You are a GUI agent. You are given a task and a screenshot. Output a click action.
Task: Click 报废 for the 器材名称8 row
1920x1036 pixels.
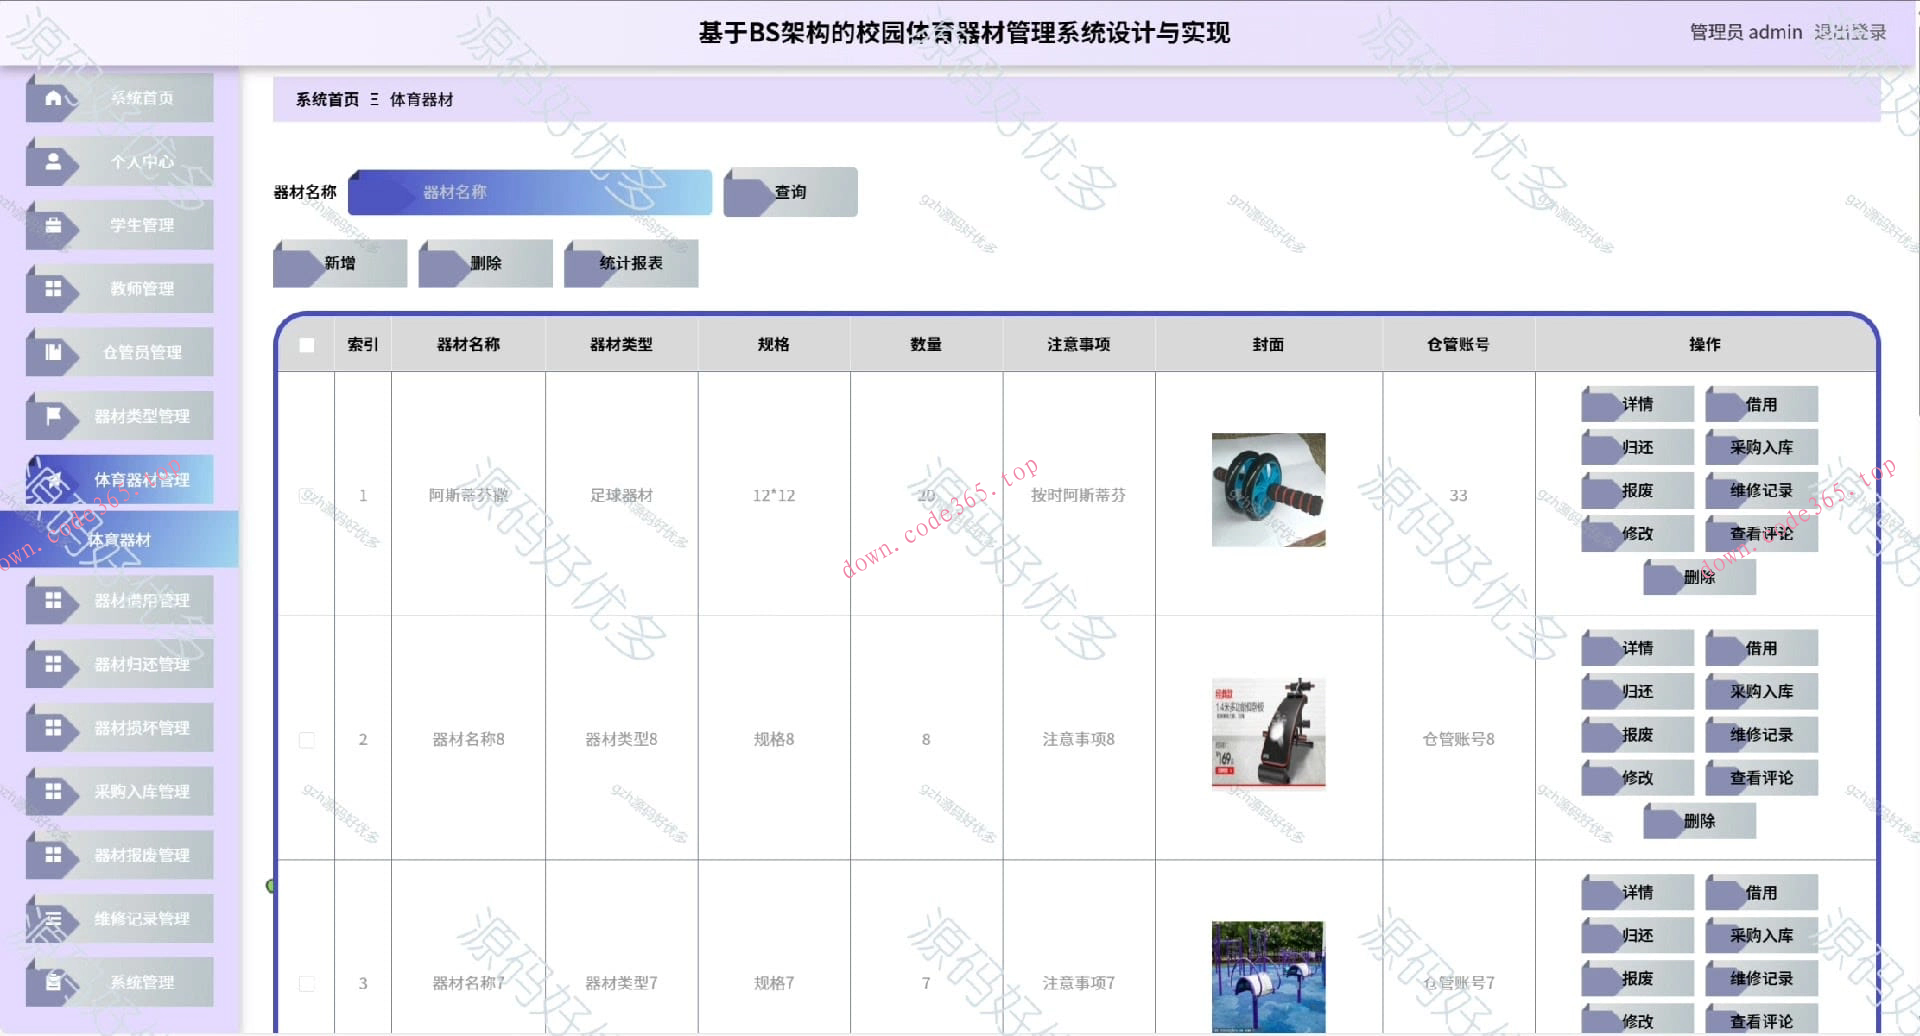[1637, 734]
